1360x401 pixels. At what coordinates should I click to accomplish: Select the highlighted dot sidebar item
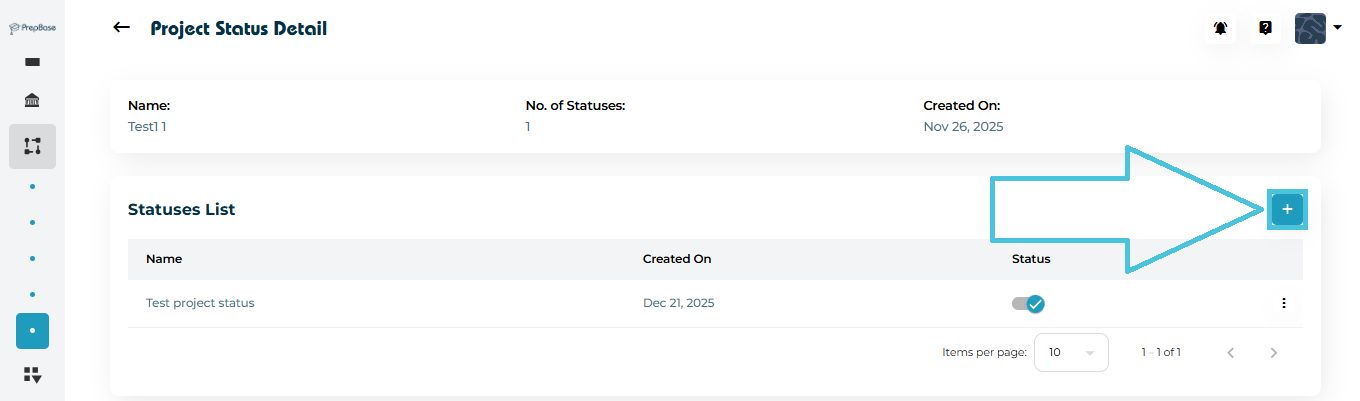point(32,331)
